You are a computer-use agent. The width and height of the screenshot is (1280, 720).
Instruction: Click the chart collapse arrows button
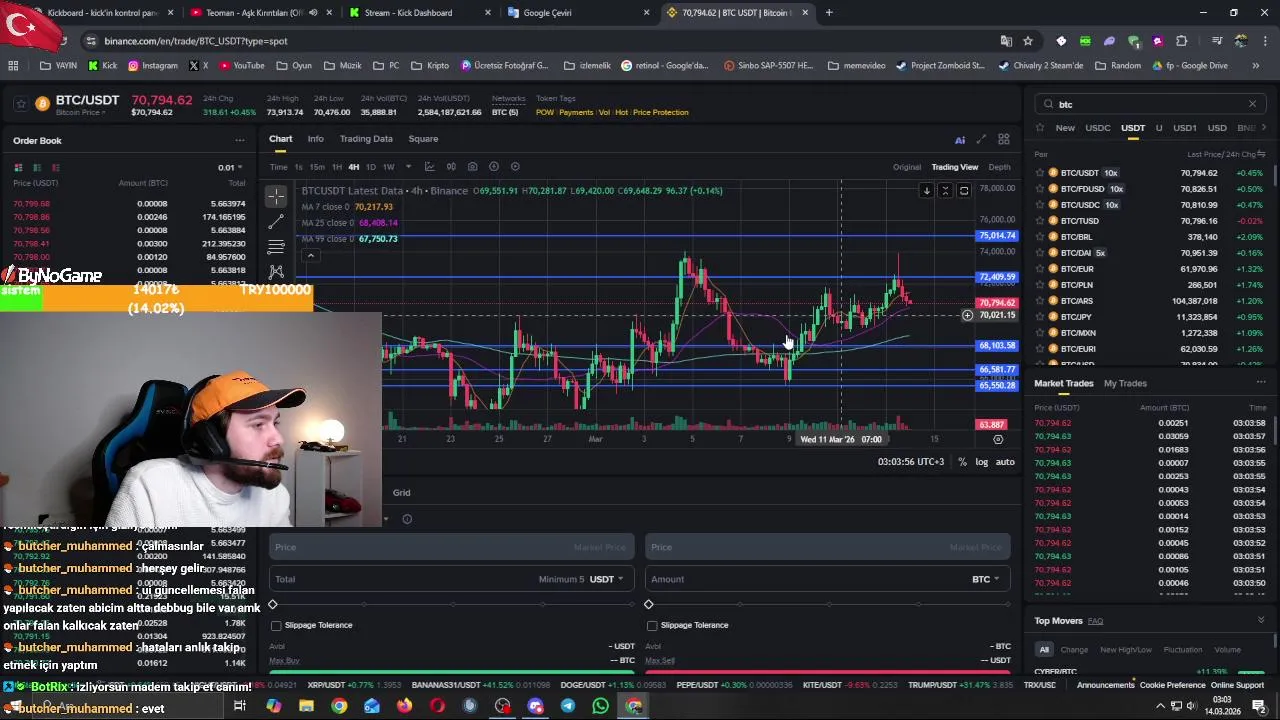945,190
